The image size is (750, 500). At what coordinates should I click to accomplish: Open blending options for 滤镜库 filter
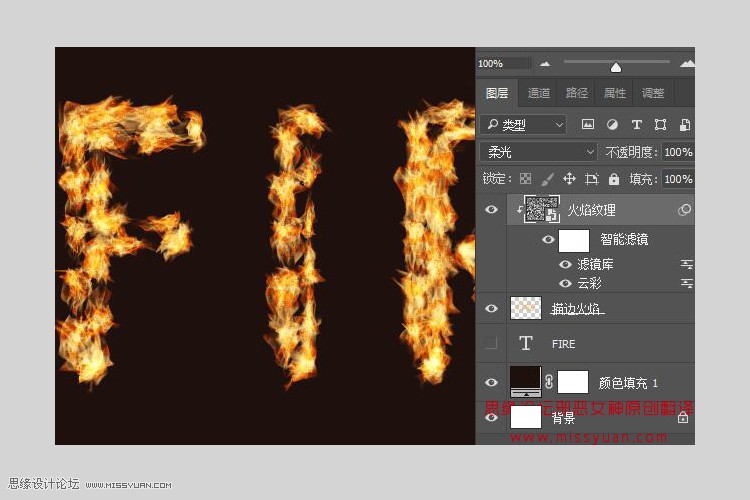686,264
